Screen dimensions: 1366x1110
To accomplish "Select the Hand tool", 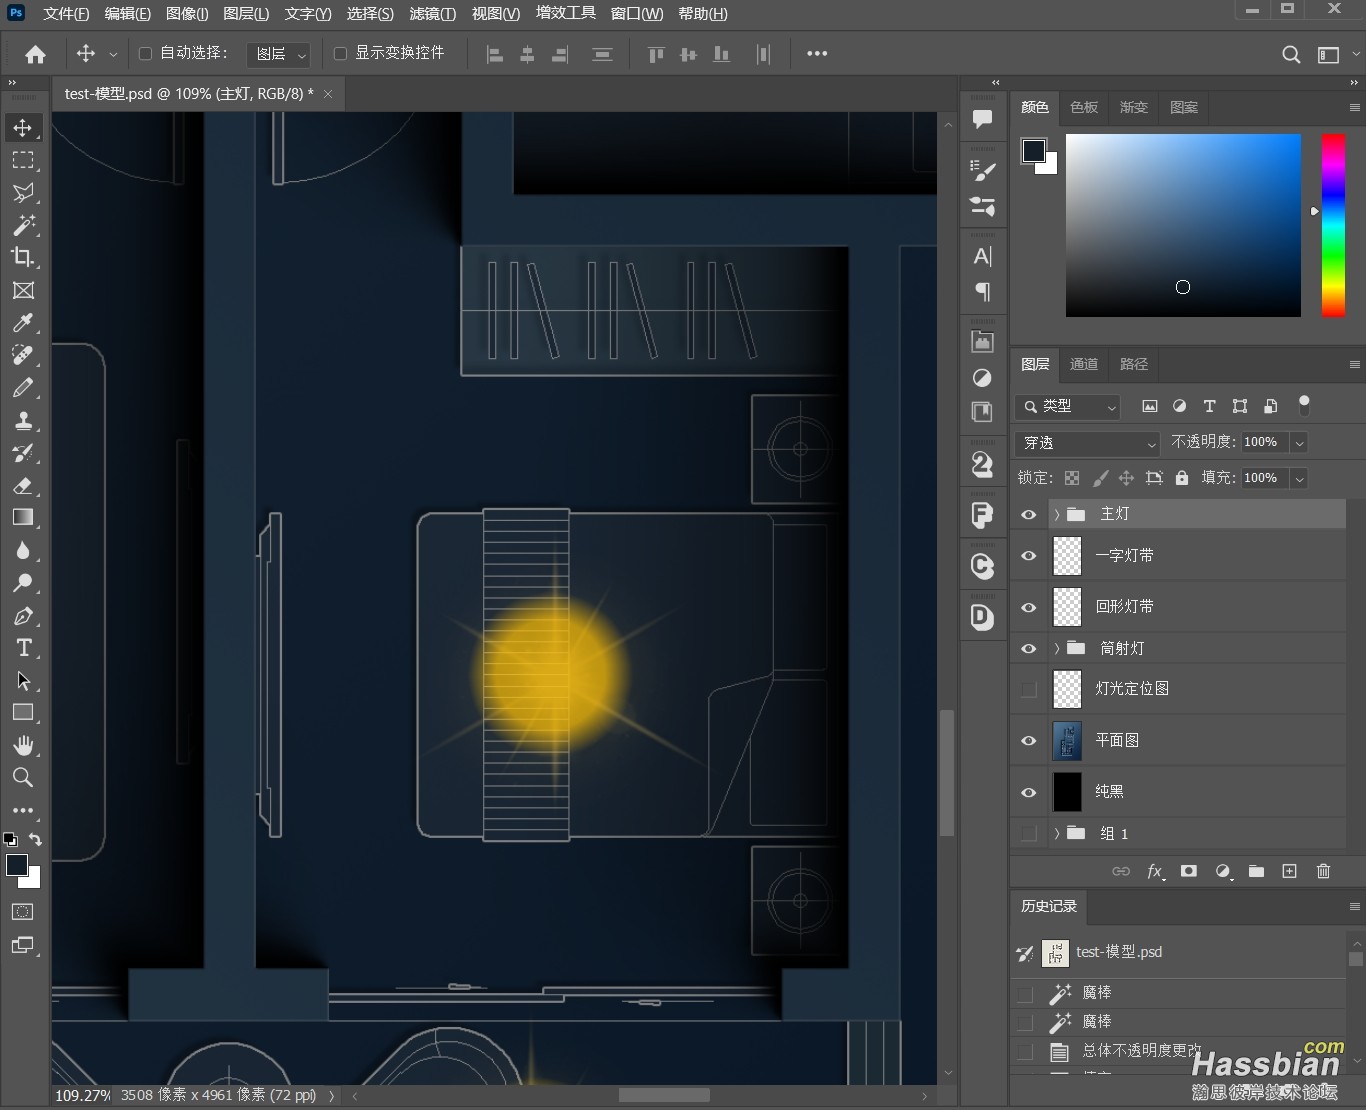I will click(x=23, y=745).
